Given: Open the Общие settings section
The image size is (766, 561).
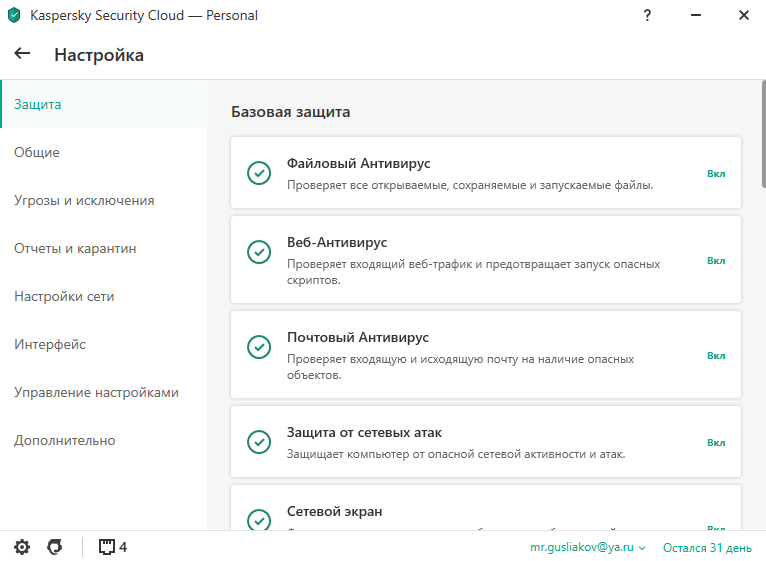Looking at the screenshot, I should click(x=37, y=152).
